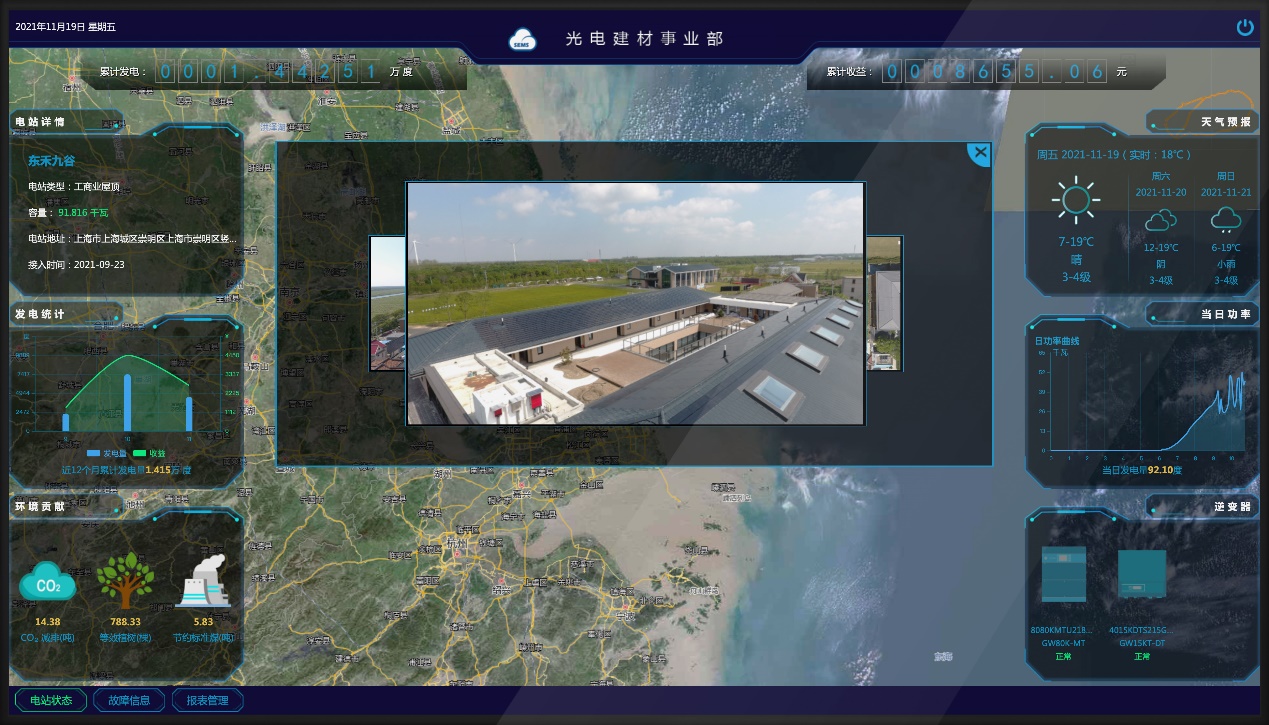This screenshot has width=1269, height=725.
Task: Click the inverter serial 8080KMTU218...
Action: click(x=1061, y=630)
